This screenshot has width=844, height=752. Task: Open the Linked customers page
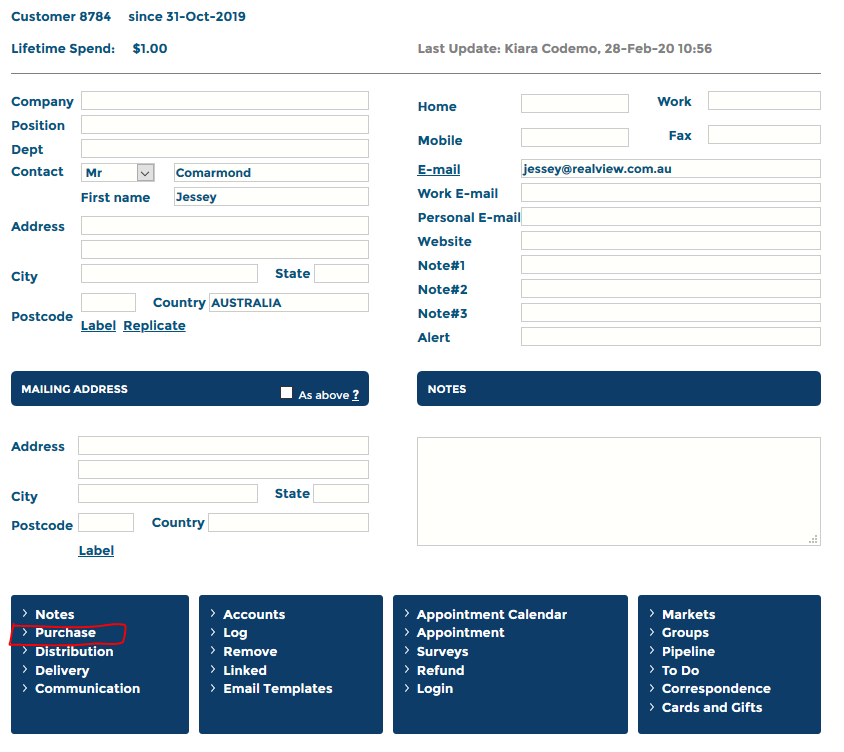(245, 670)
